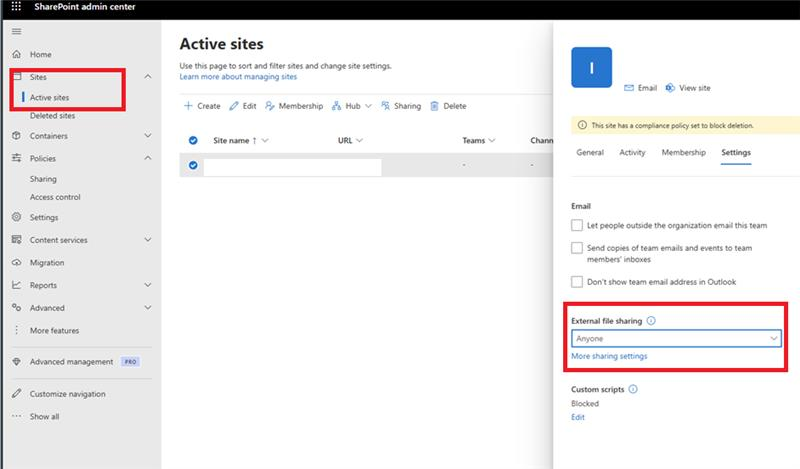Viewport: 800px width, 469px height.
Task: Expand the Content services chevron
Action: point(148,239)
